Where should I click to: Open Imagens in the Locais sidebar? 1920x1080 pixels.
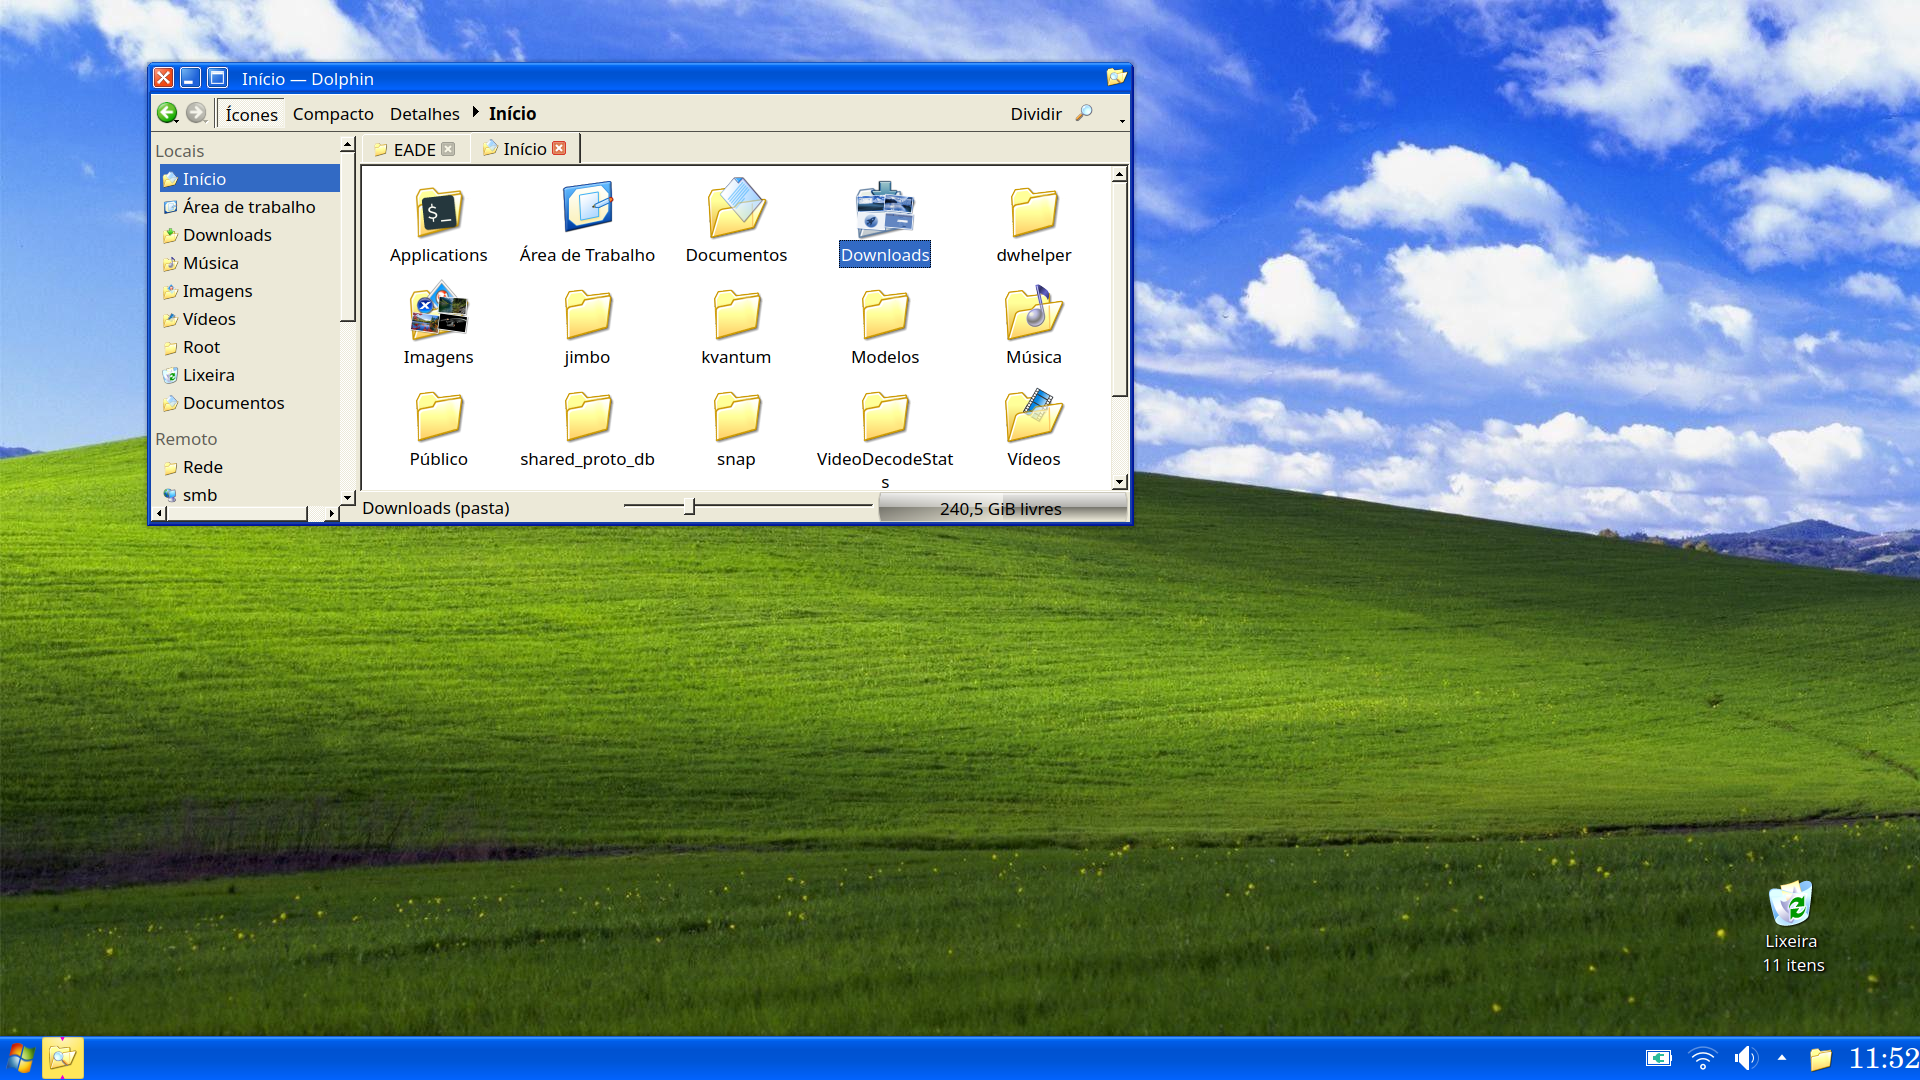tap(250, 291)
